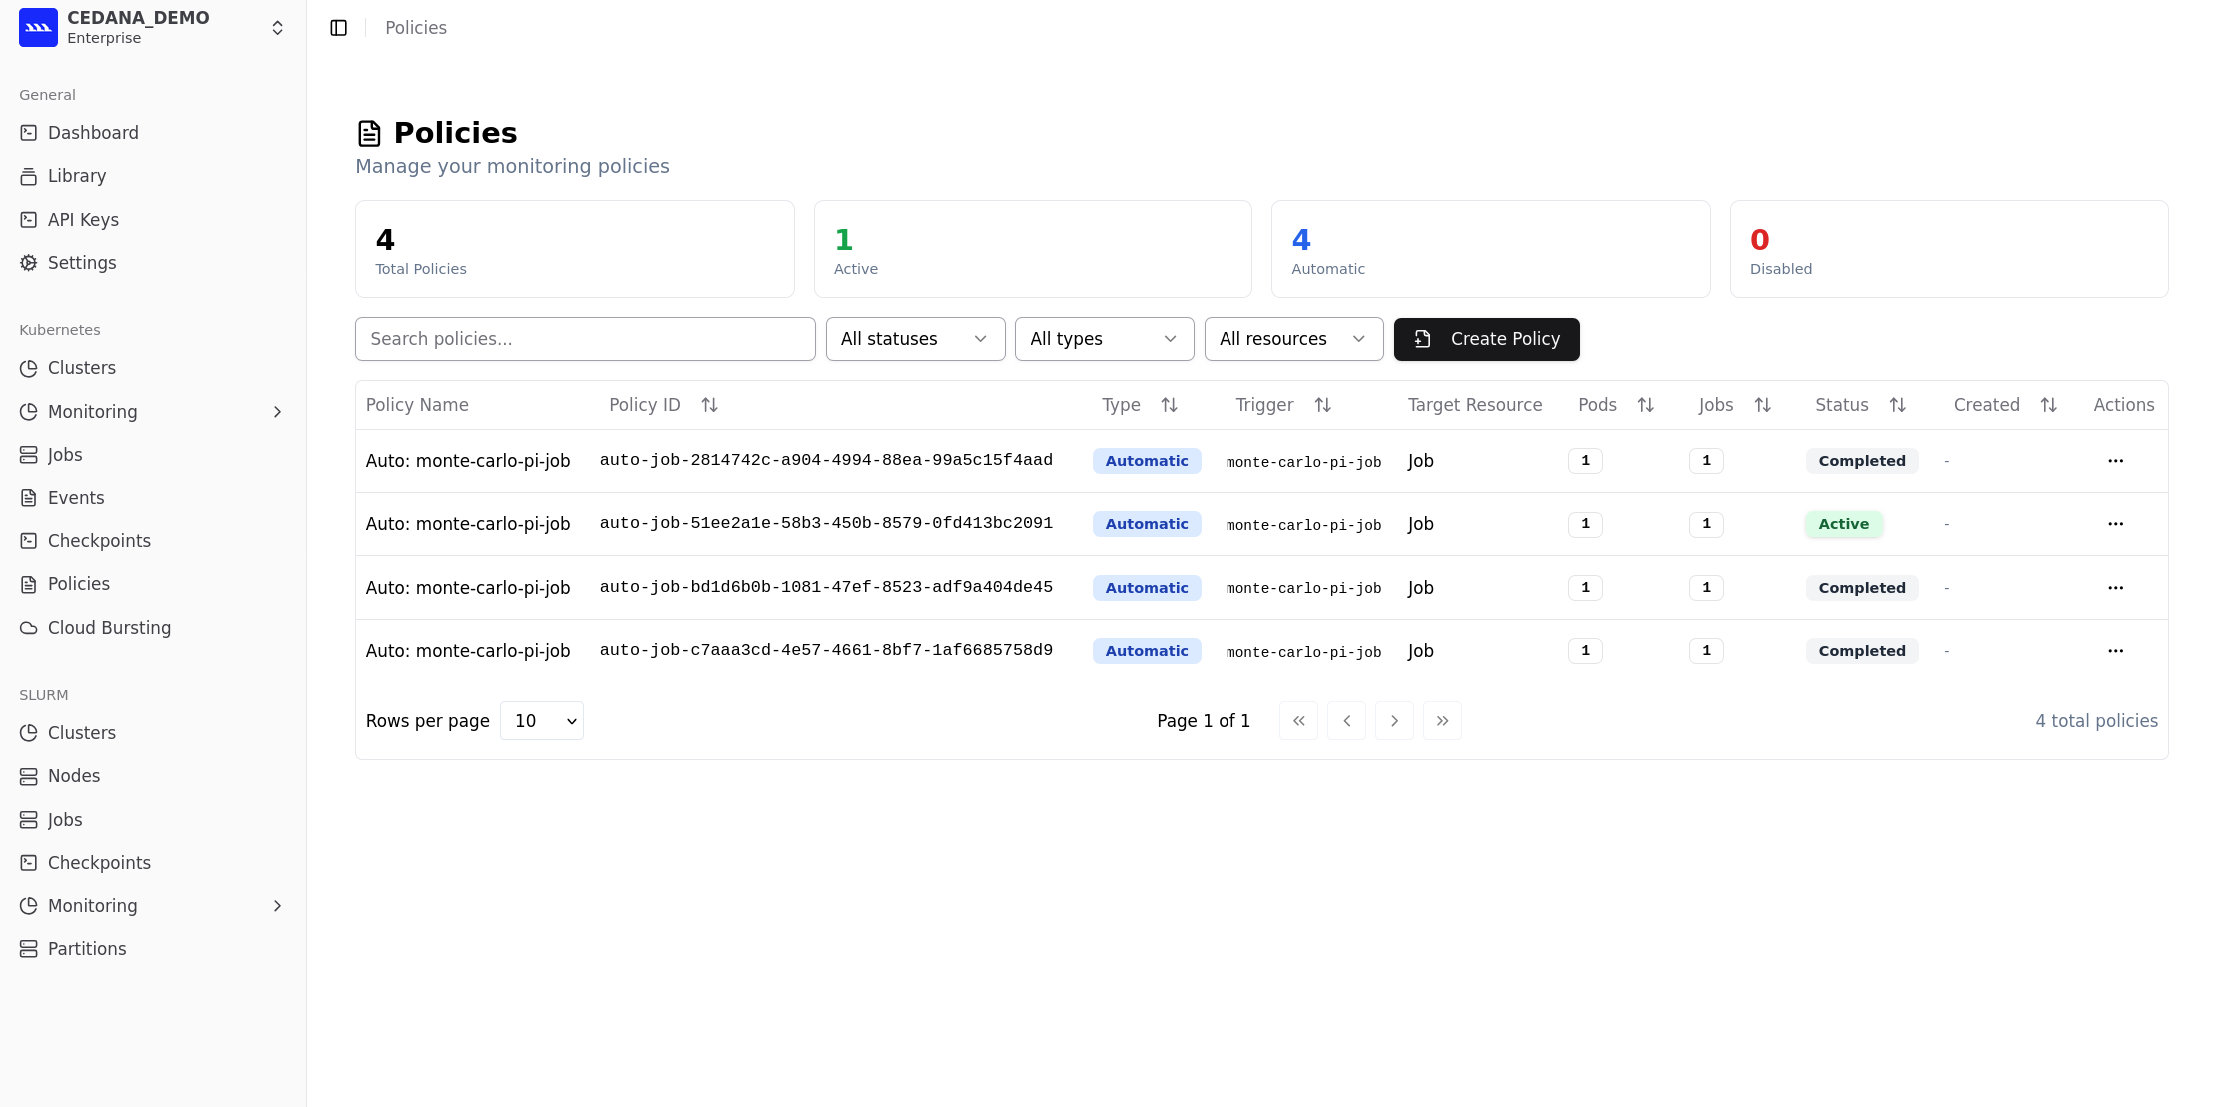This screenshot has height=1107, width=2214.
Task: Sort by Created column arrows
Action: 2048,405
